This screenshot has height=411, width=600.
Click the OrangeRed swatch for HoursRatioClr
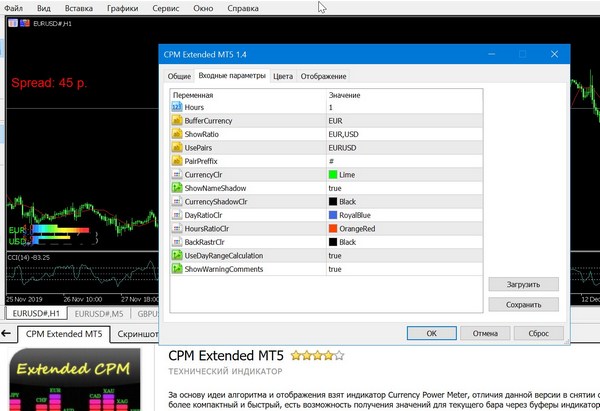[333, 228]
